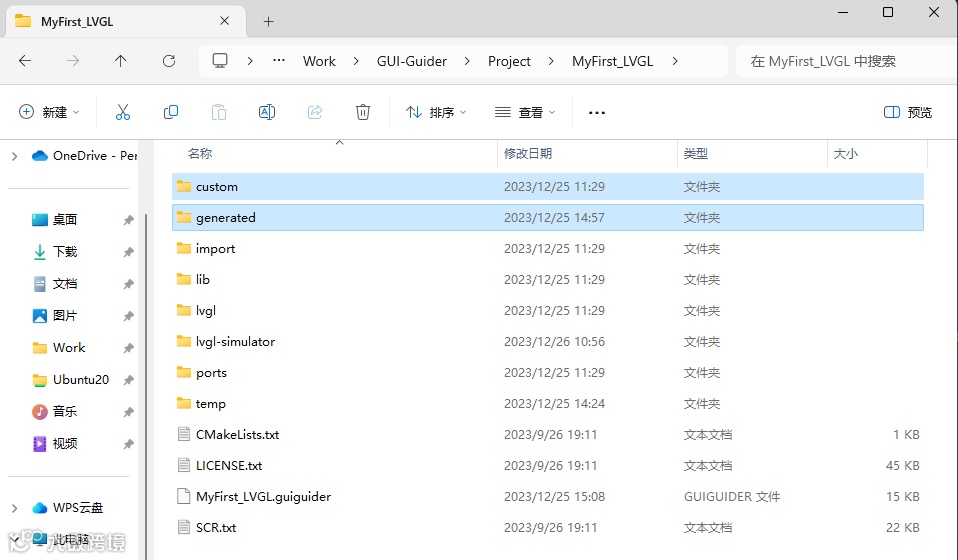Sort by 修改日期 column header
The image size is (958, 560).
coord(528,153)
